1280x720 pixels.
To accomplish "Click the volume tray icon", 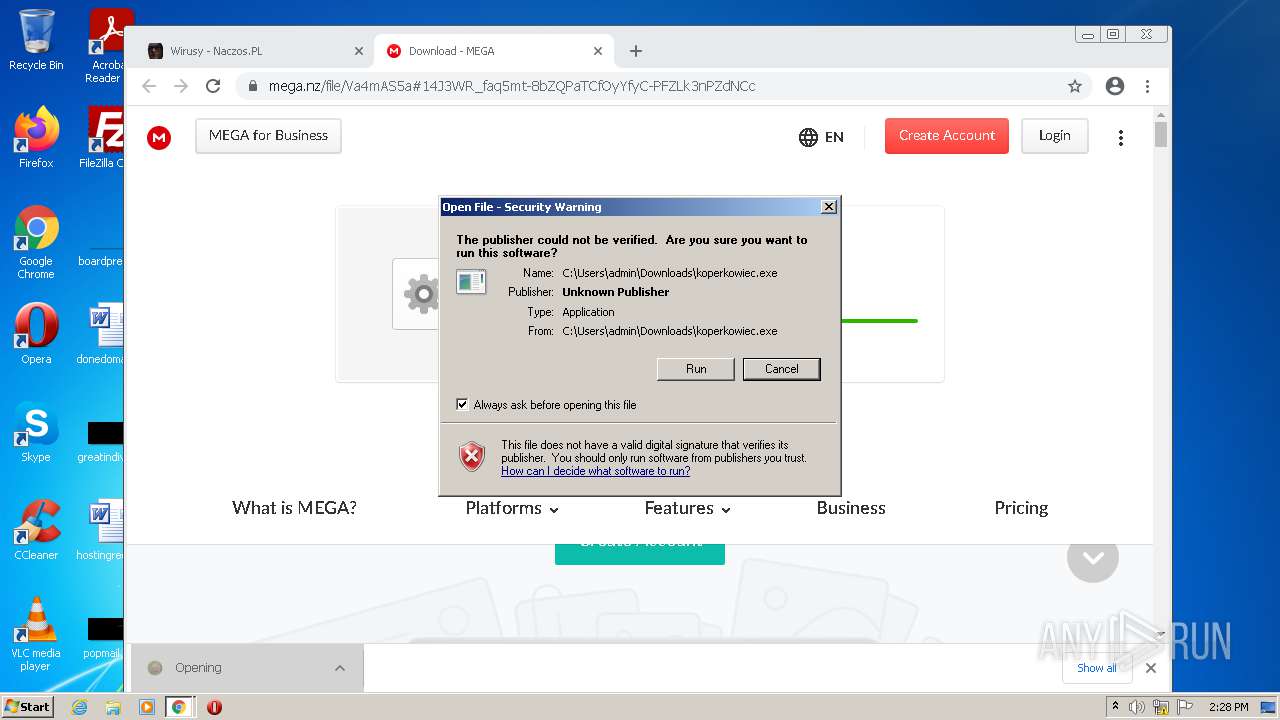I will [1137, 707].
